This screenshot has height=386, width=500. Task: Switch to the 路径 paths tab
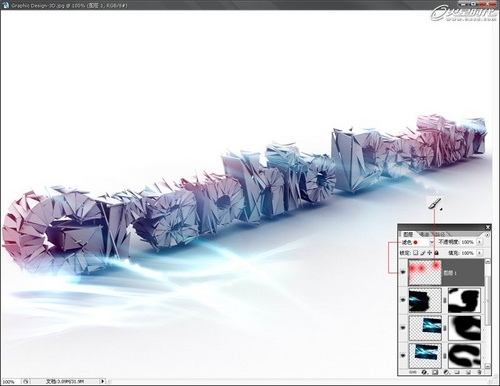439,234
